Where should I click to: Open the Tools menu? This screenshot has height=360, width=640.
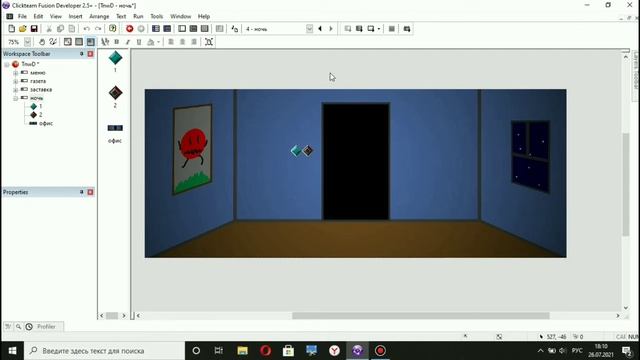[x=156, y=16]
